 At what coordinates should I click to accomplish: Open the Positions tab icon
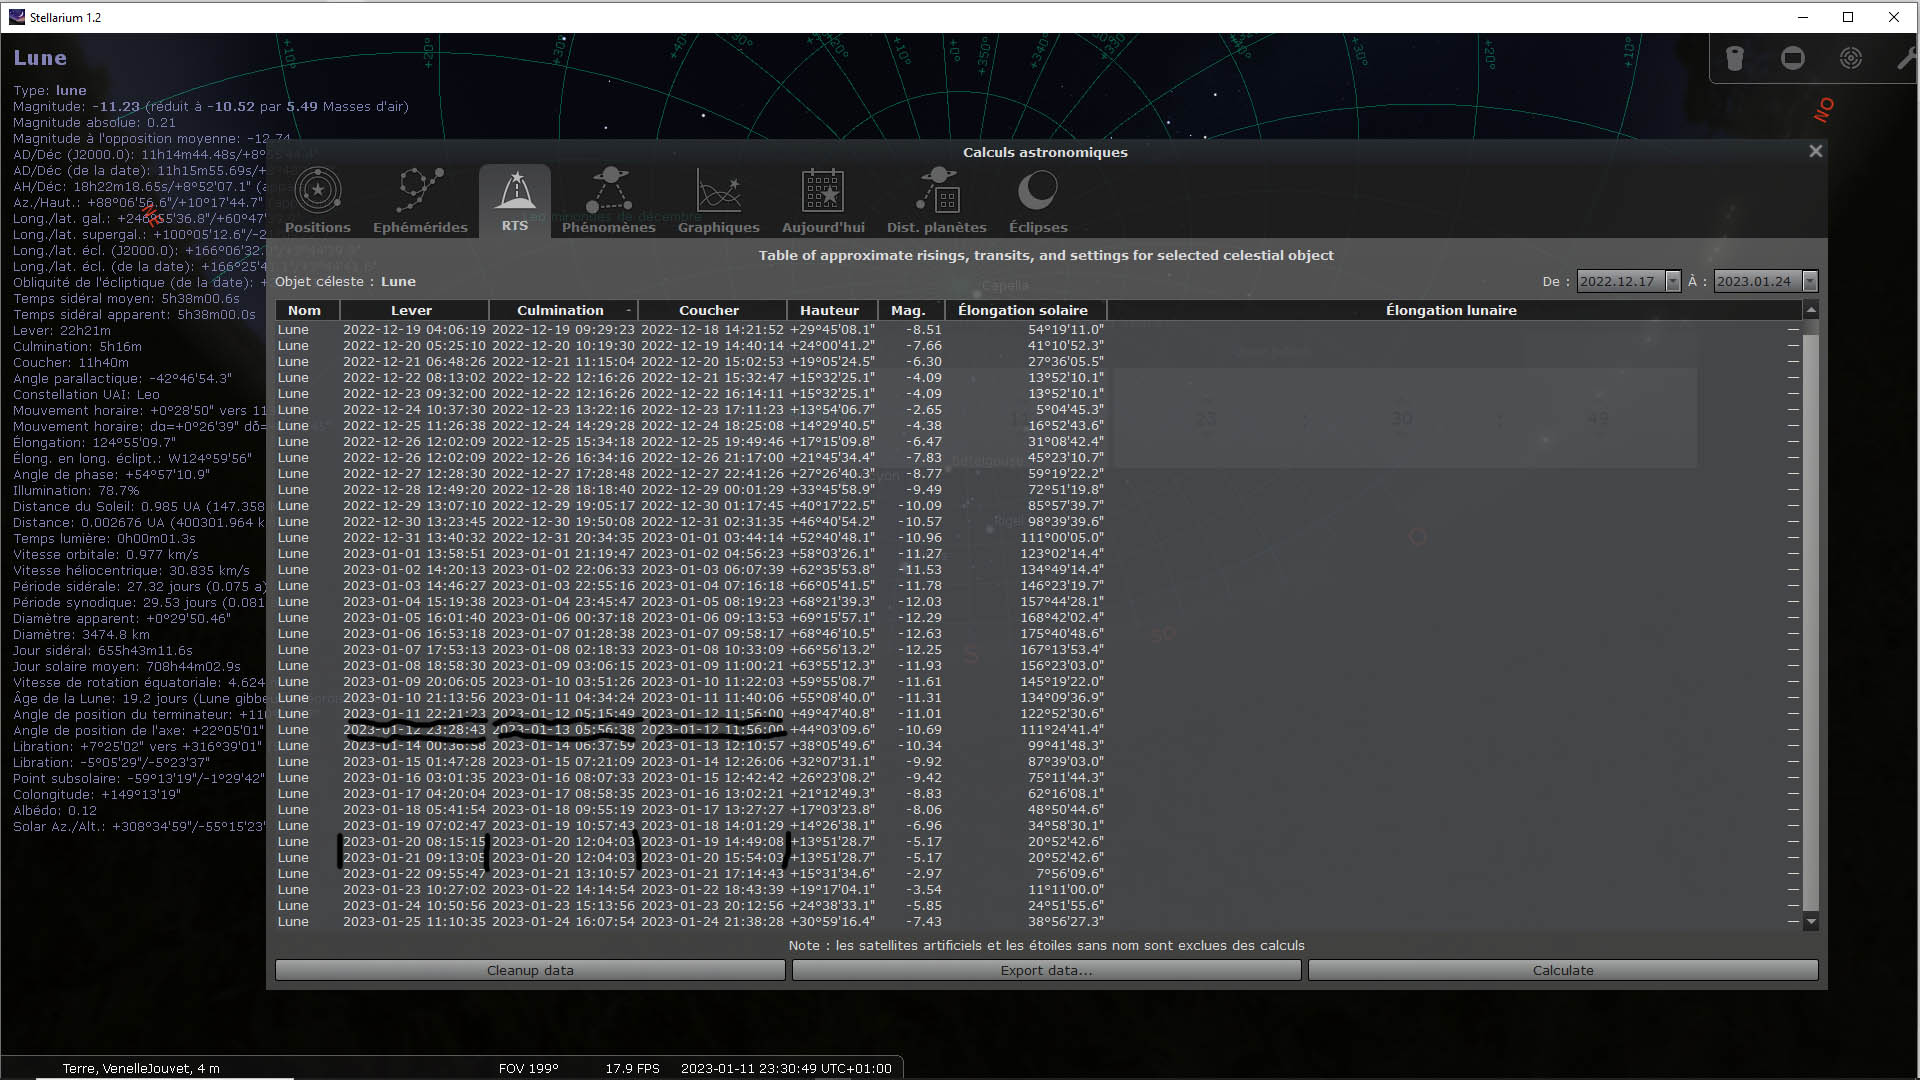point(318,200)
